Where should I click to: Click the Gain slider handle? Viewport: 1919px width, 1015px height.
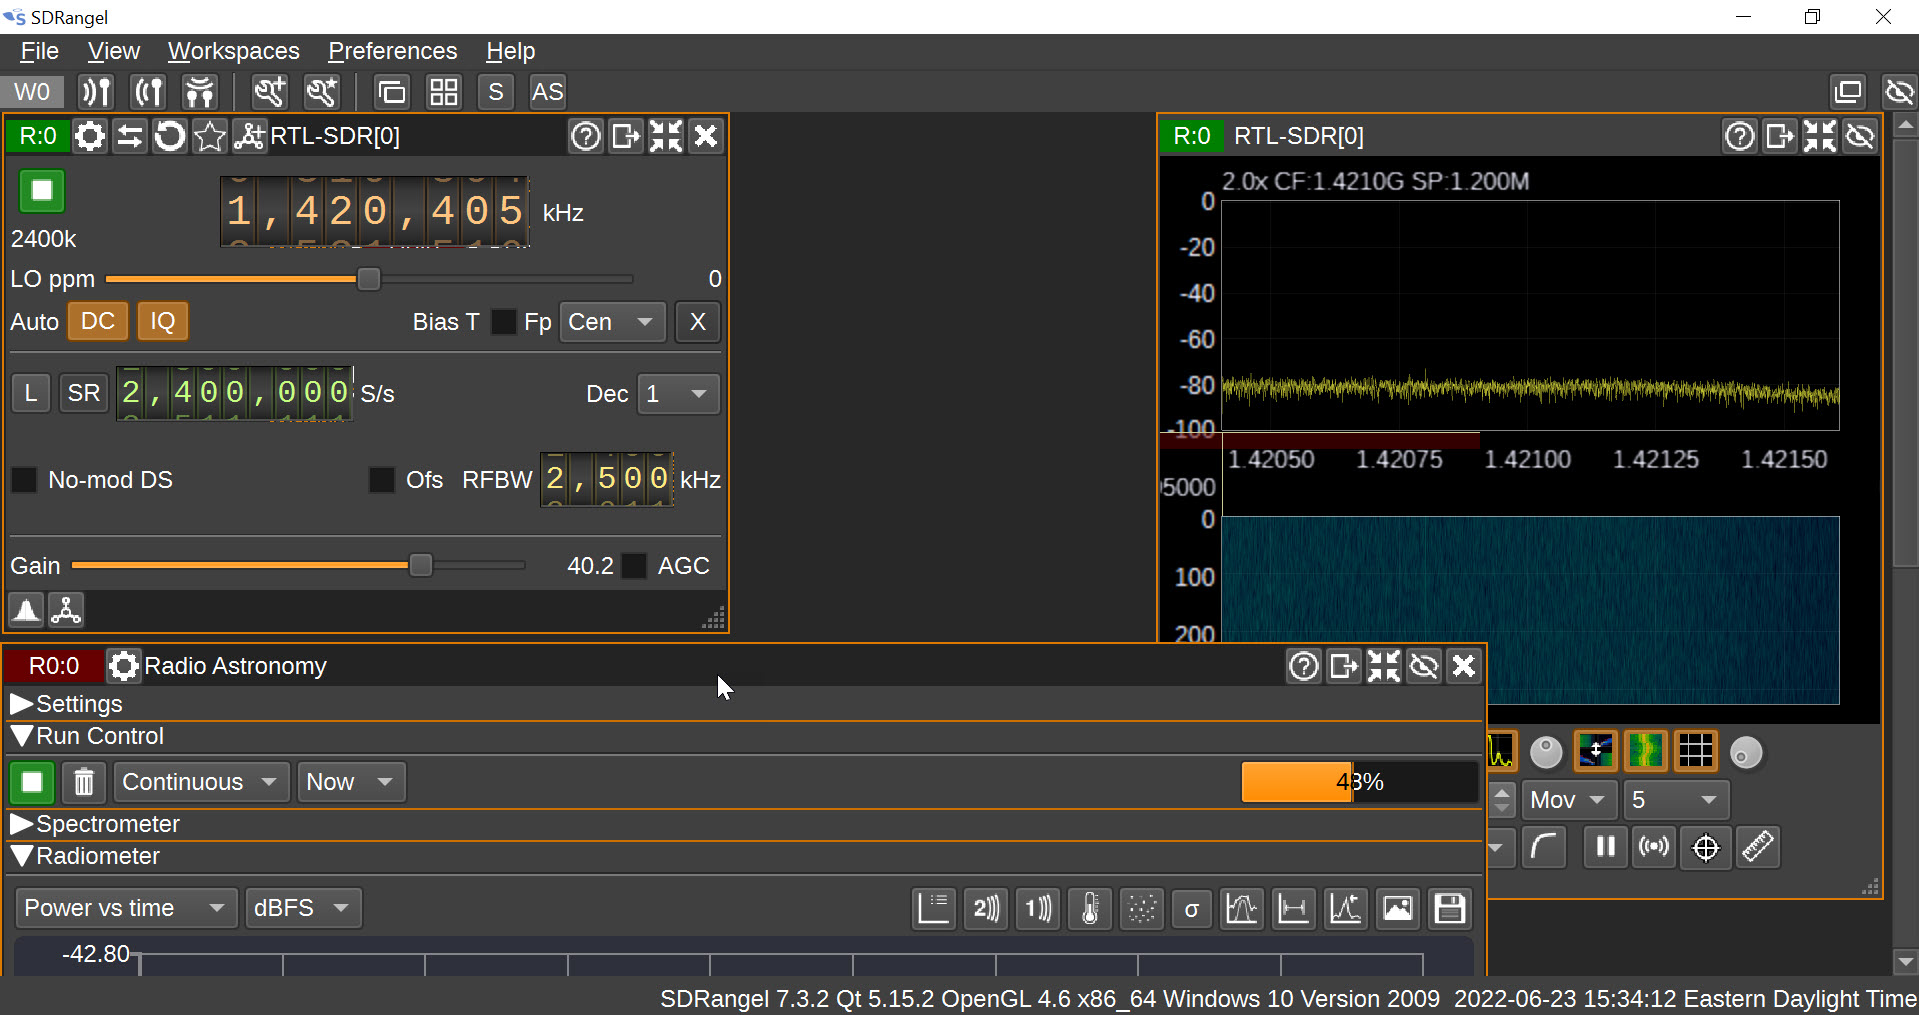click(x=421, y=566)
